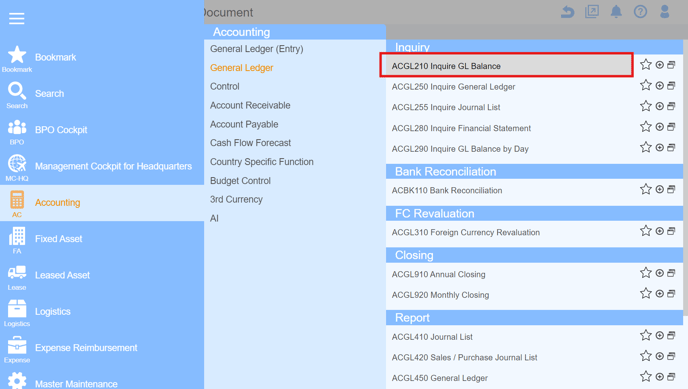Bookmark ACGL310 Foreign Currency Revaluation with star
The height and width of the screenshot is (389, 688).
click(645, 231)
